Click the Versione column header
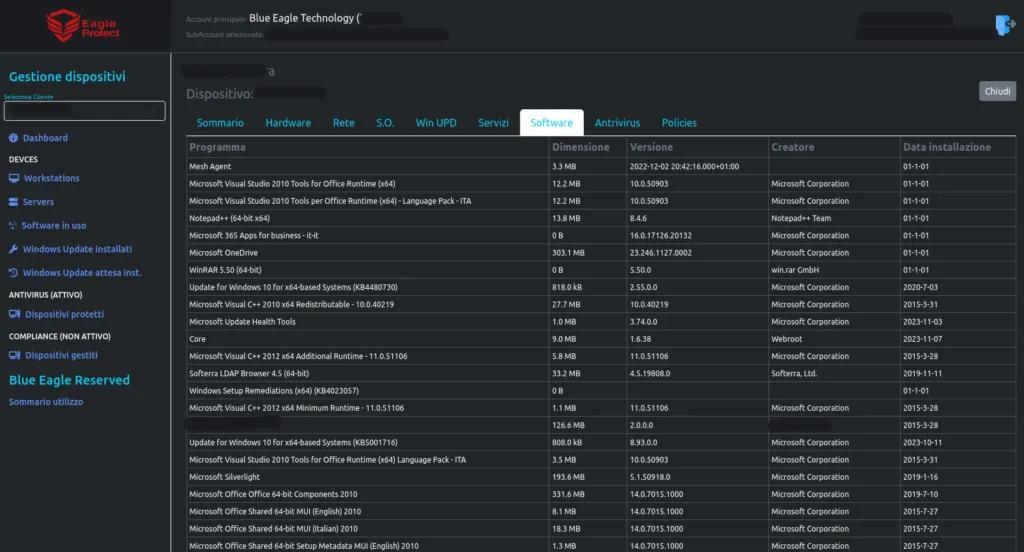Viewport: 1024px width, 552px height. point(697,147)
